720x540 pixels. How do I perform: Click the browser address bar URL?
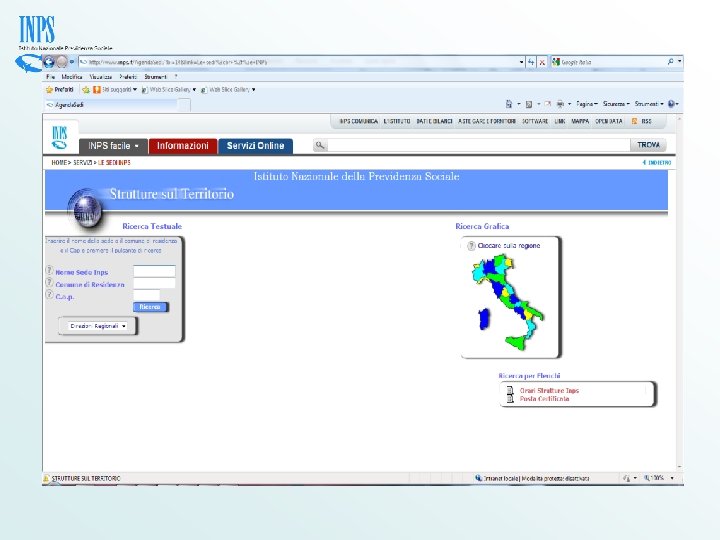click(298, 62)
